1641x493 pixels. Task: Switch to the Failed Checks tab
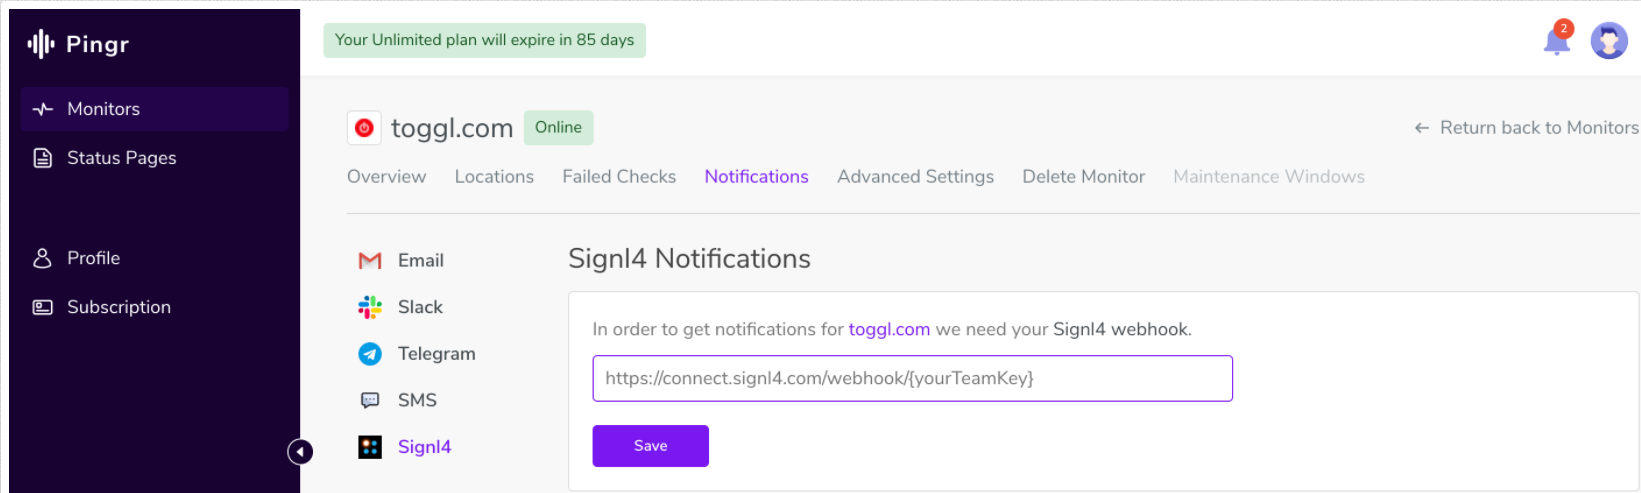[x=619, y=177]
